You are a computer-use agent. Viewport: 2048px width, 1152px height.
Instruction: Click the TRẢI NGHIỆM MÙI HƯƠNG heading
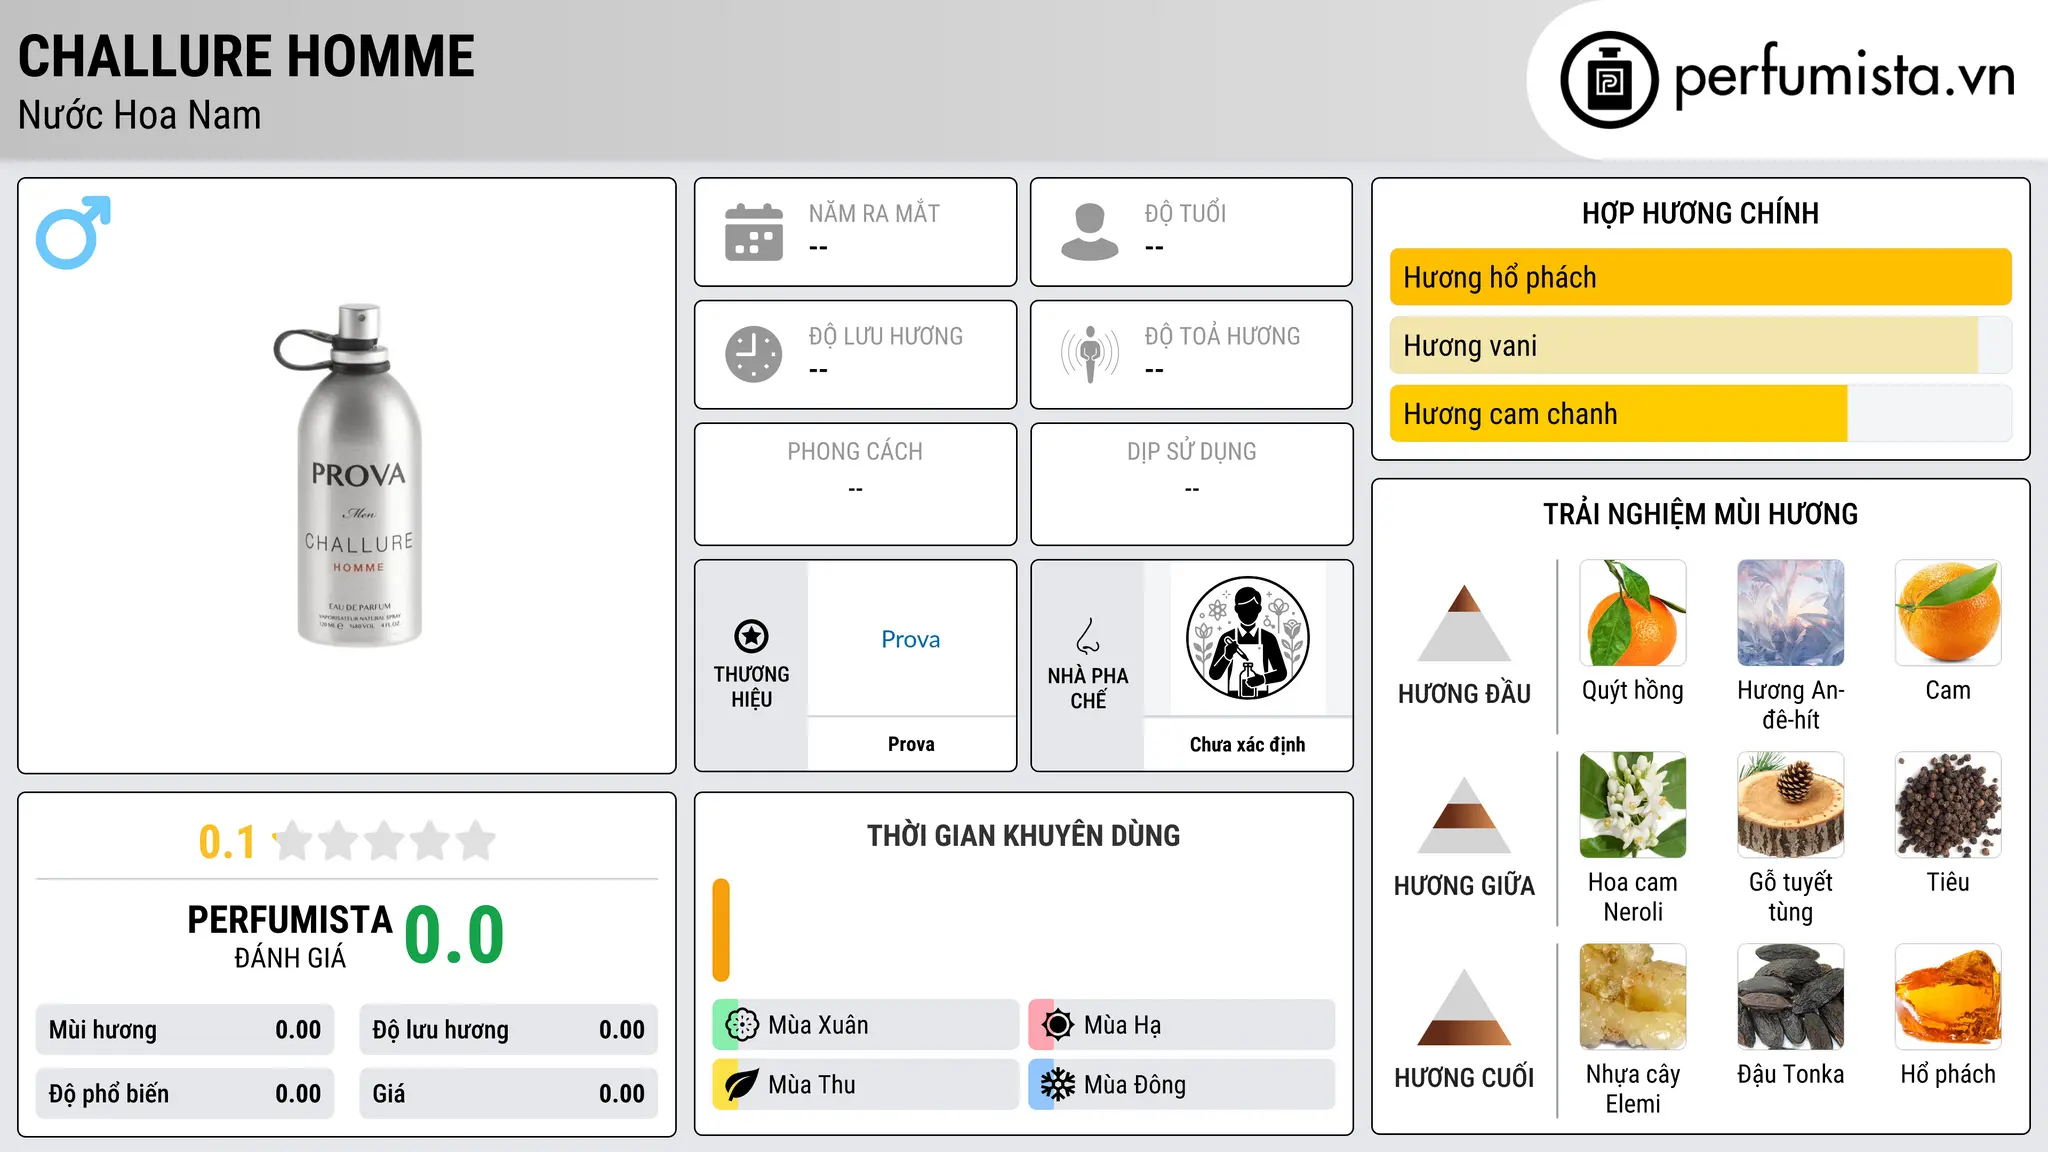pyautogui.click(x=1700, y=514)
